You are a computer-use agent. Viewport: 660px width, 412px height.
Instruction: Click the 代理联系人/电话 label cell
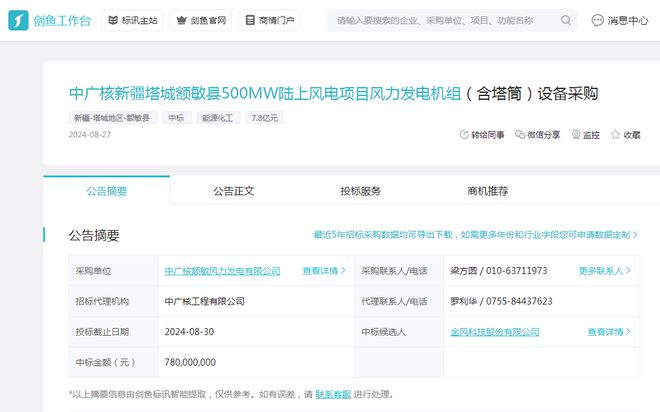[x=399, y=301]
